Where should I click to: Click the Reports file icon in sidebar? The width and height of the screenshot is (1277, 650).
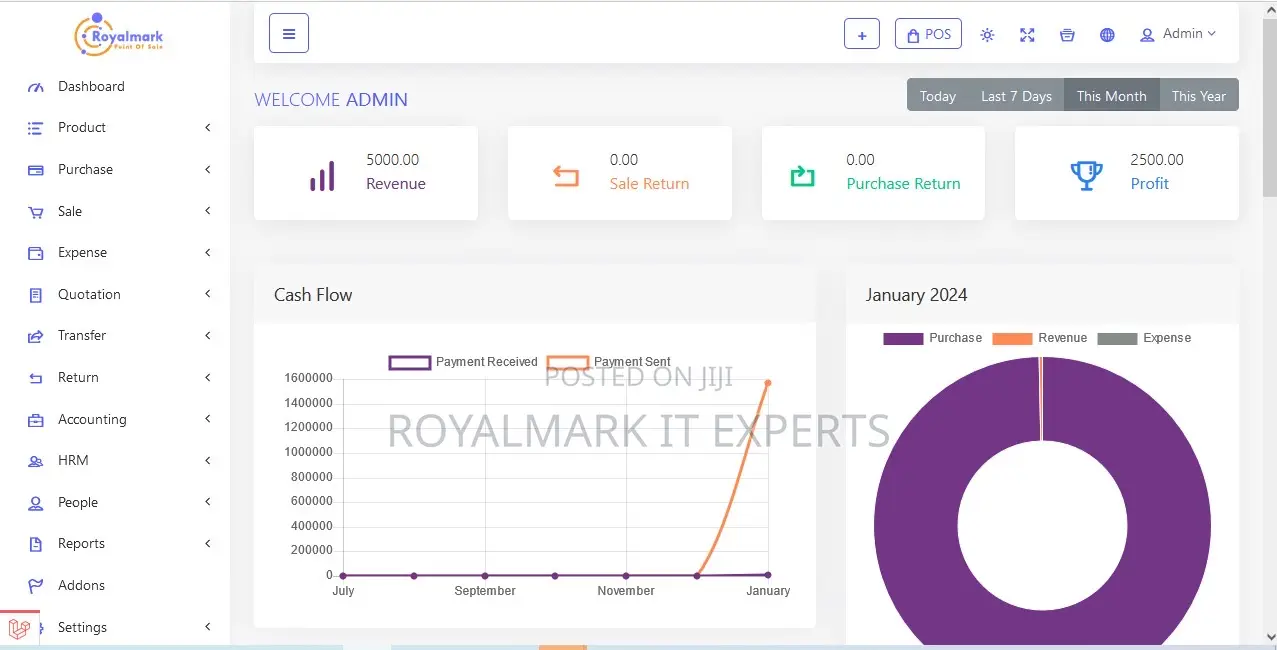36,544
